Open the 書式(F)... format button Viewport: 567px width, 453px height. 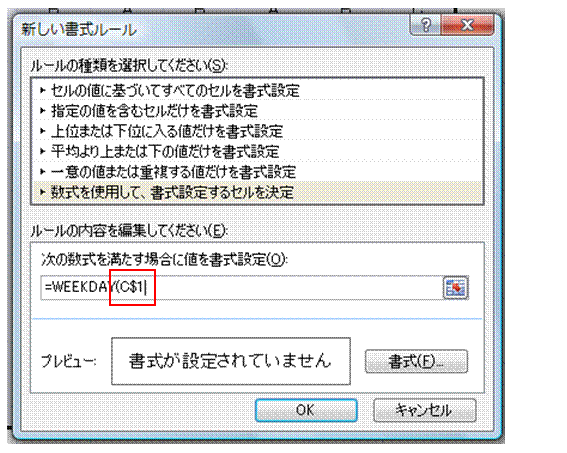point(417,361)
